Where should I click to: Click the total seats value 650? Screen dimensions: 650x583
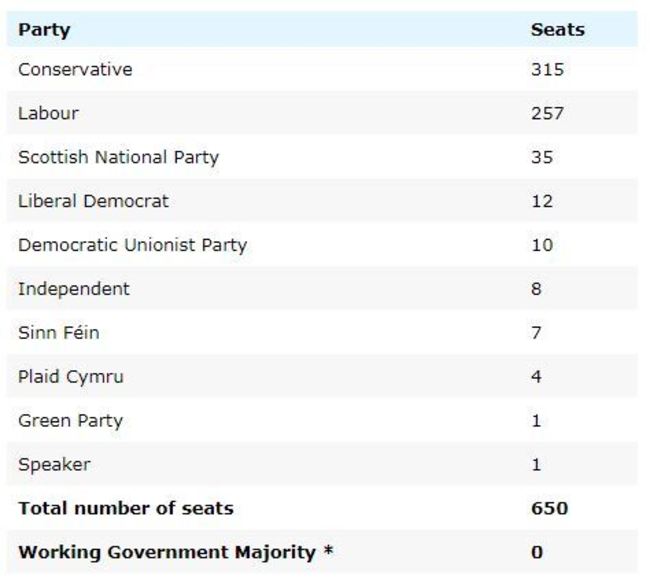tap(549, 508)
